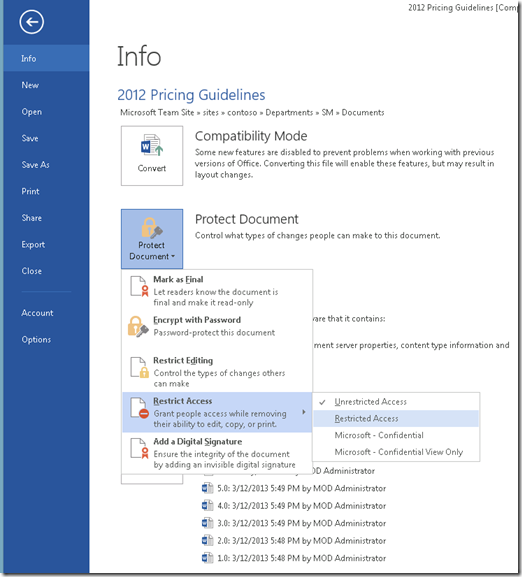Screen dimensions: 522x577
Task: Click the Protect Document section heading
Action: 247,219
